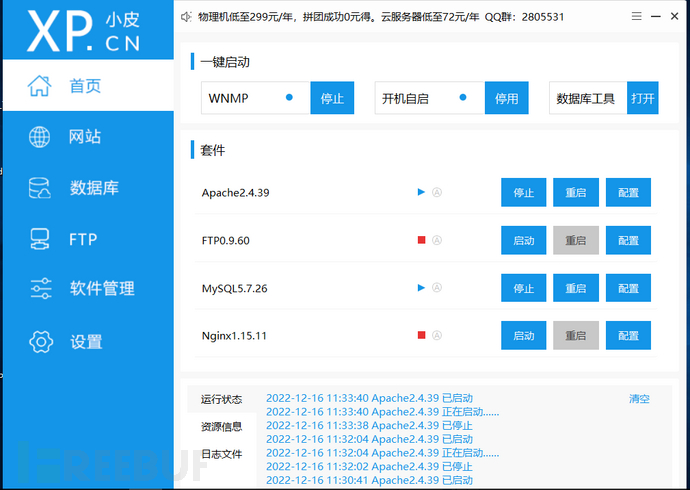Switch to the 日志文件 tab

[x=222, y=454]
